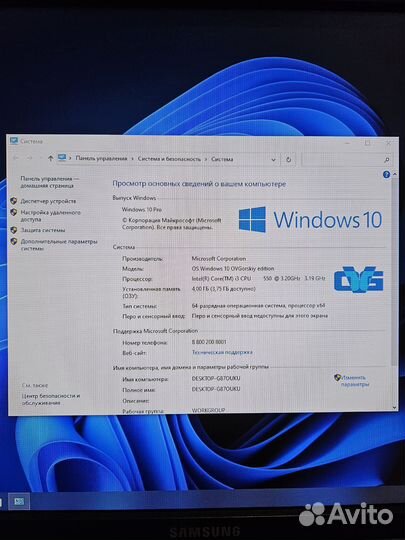Select the Панель управления breadcrumb
Image resolution: width=405 pixels, height=540 pixels.
(101, 158)
